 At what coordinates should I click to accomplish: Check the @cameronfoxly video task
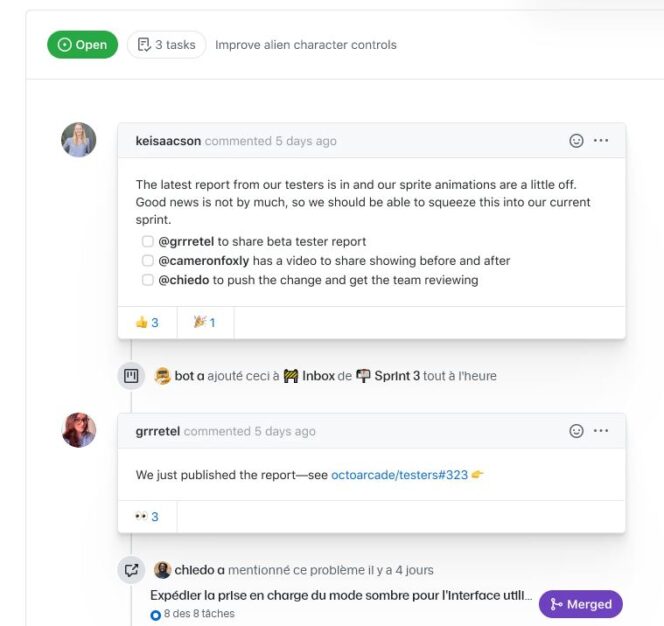pyautogui.click(x=148, y=261)
